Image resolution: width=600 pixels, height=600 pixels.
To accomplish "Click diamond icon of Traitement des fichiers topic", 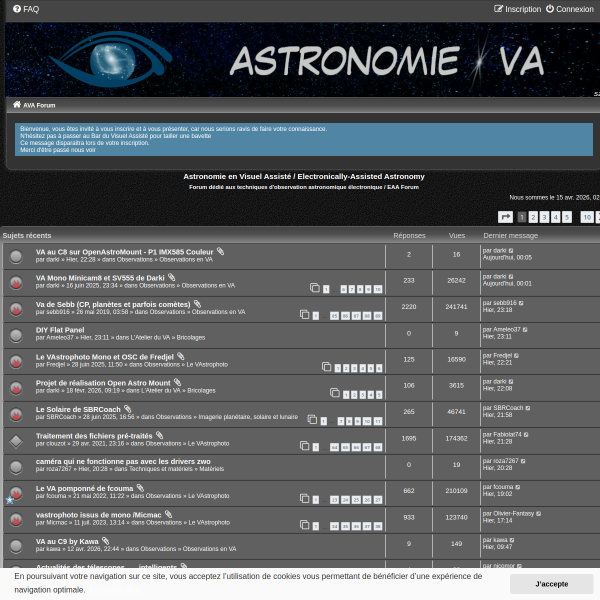I will click(16, 441).
